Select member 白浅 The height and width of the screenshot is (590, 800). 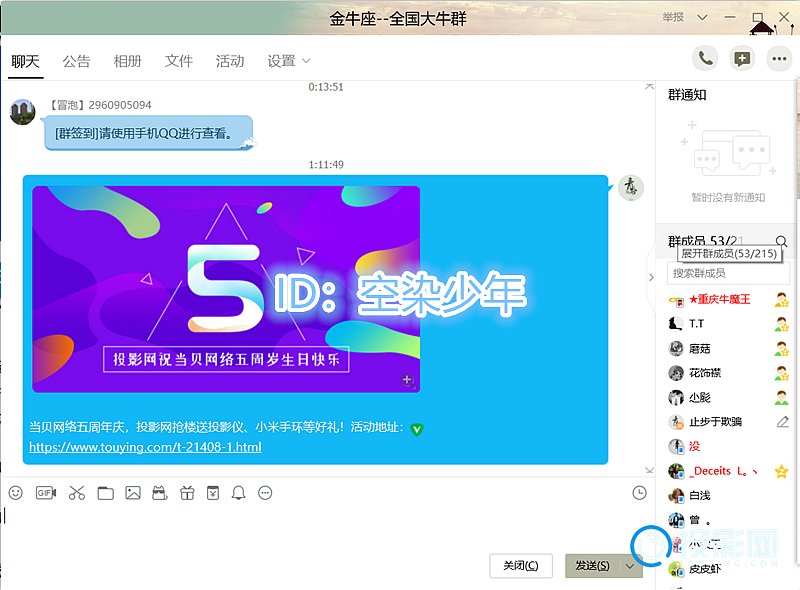click(699, 496)
